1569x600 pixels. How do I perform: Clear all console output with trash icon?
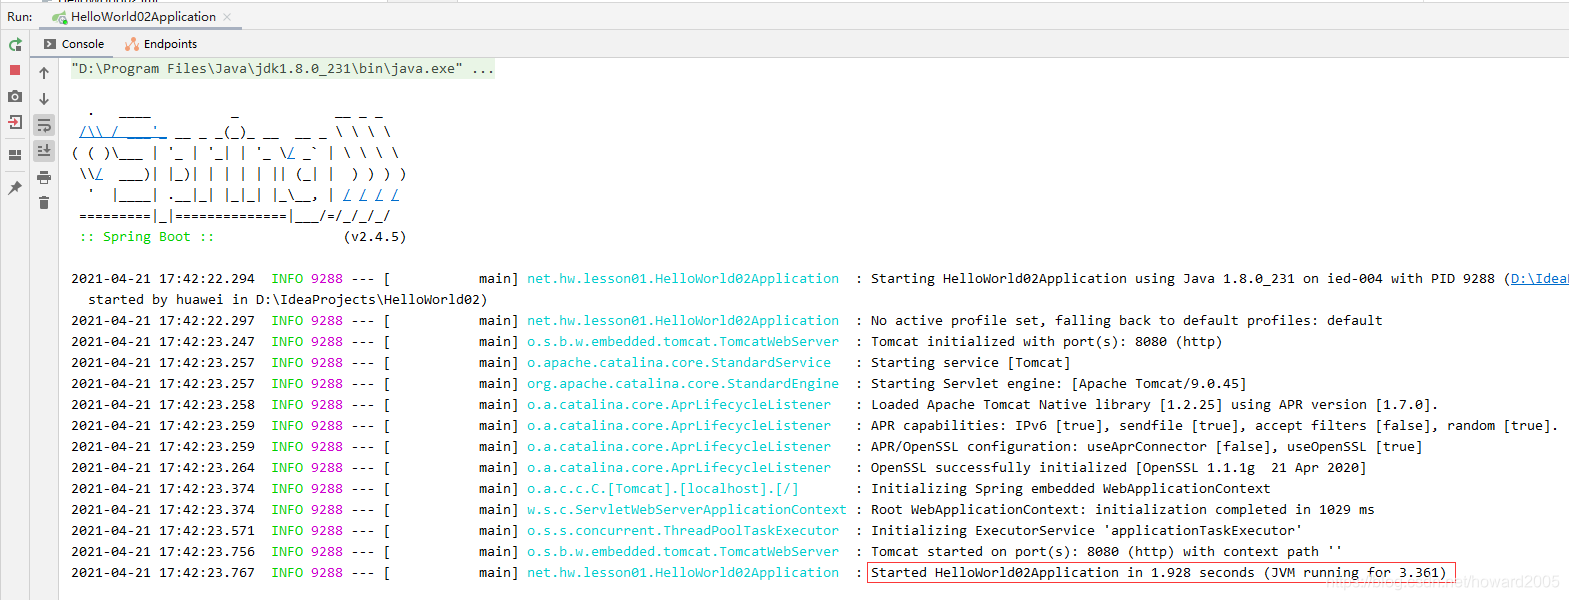(x=44, y=203)
